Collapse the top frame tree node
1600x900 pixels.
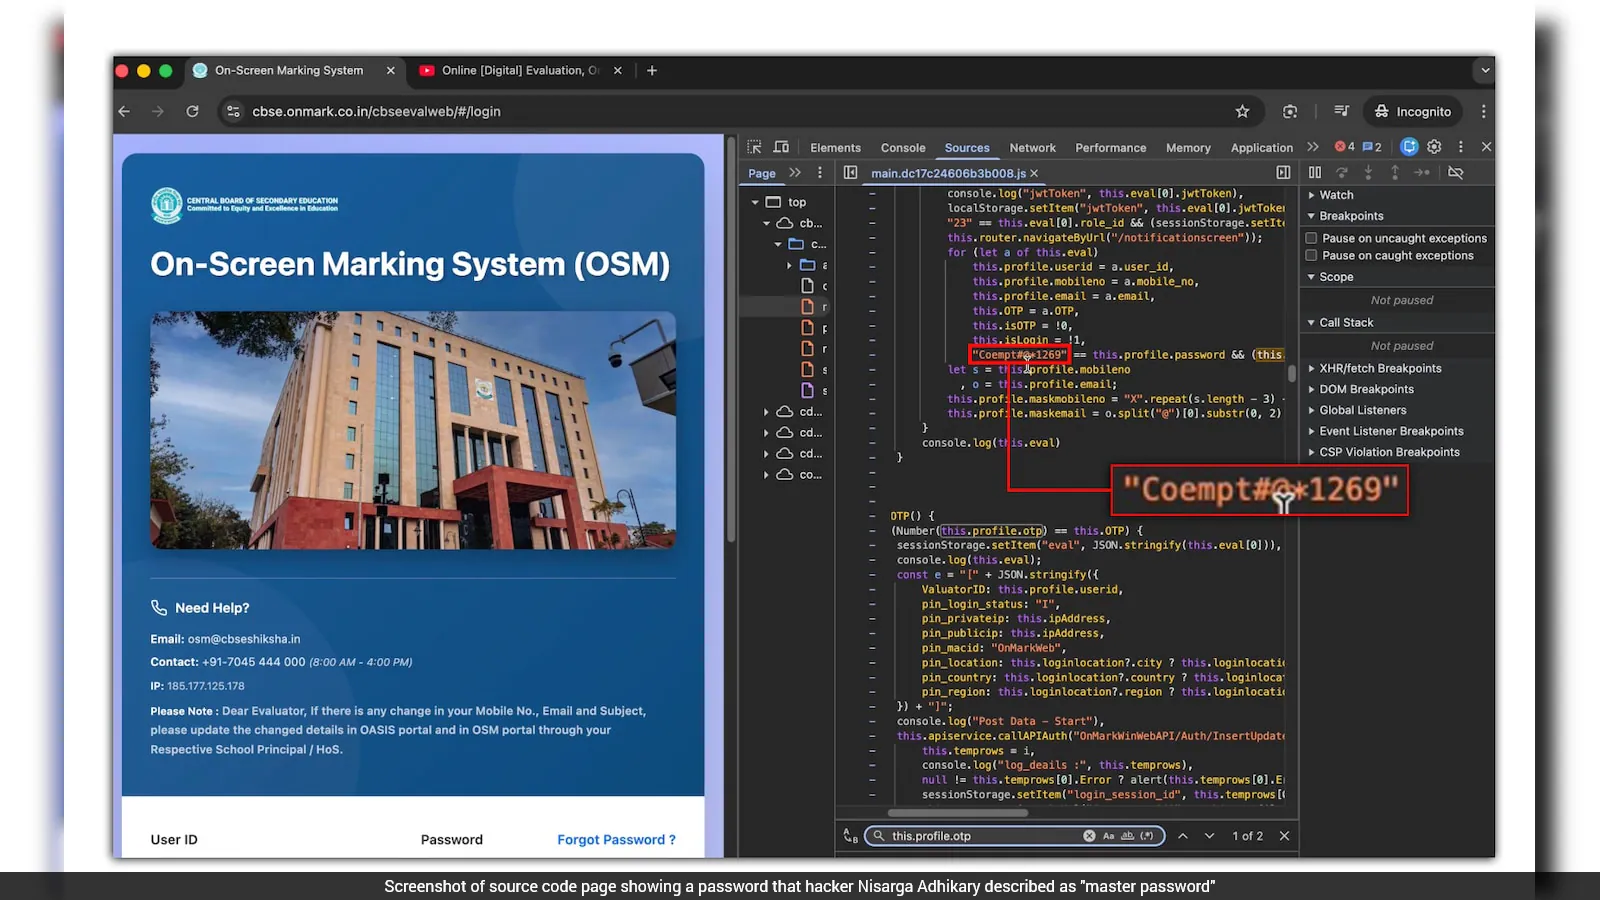[755, 202]
